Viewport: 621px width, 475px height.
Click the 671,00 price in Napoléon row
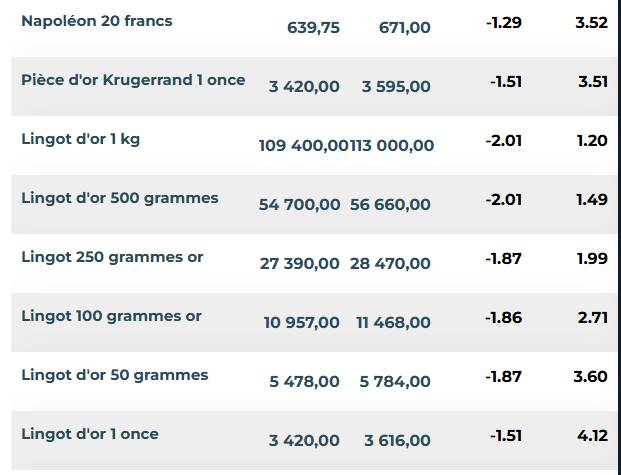[x=404, y=28]
